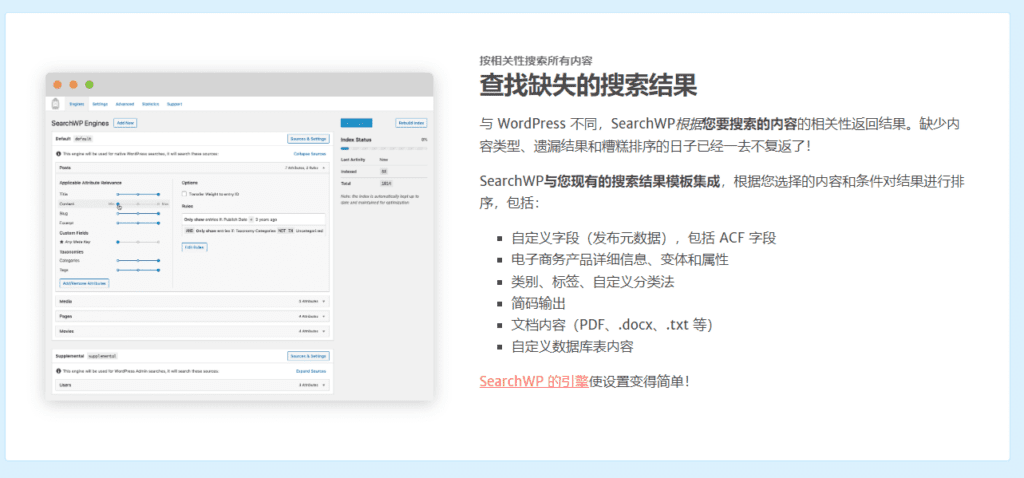
Task: Click the bullet '文档内容（PDF、.docx、.txt 等）'
Action: [612, 325]
